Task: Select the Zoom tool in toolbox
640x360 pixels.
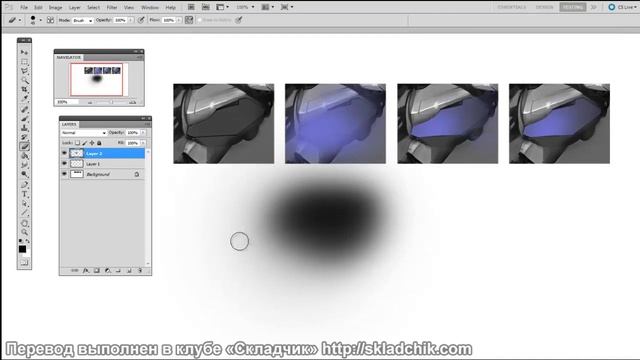Action: point(24,232)
